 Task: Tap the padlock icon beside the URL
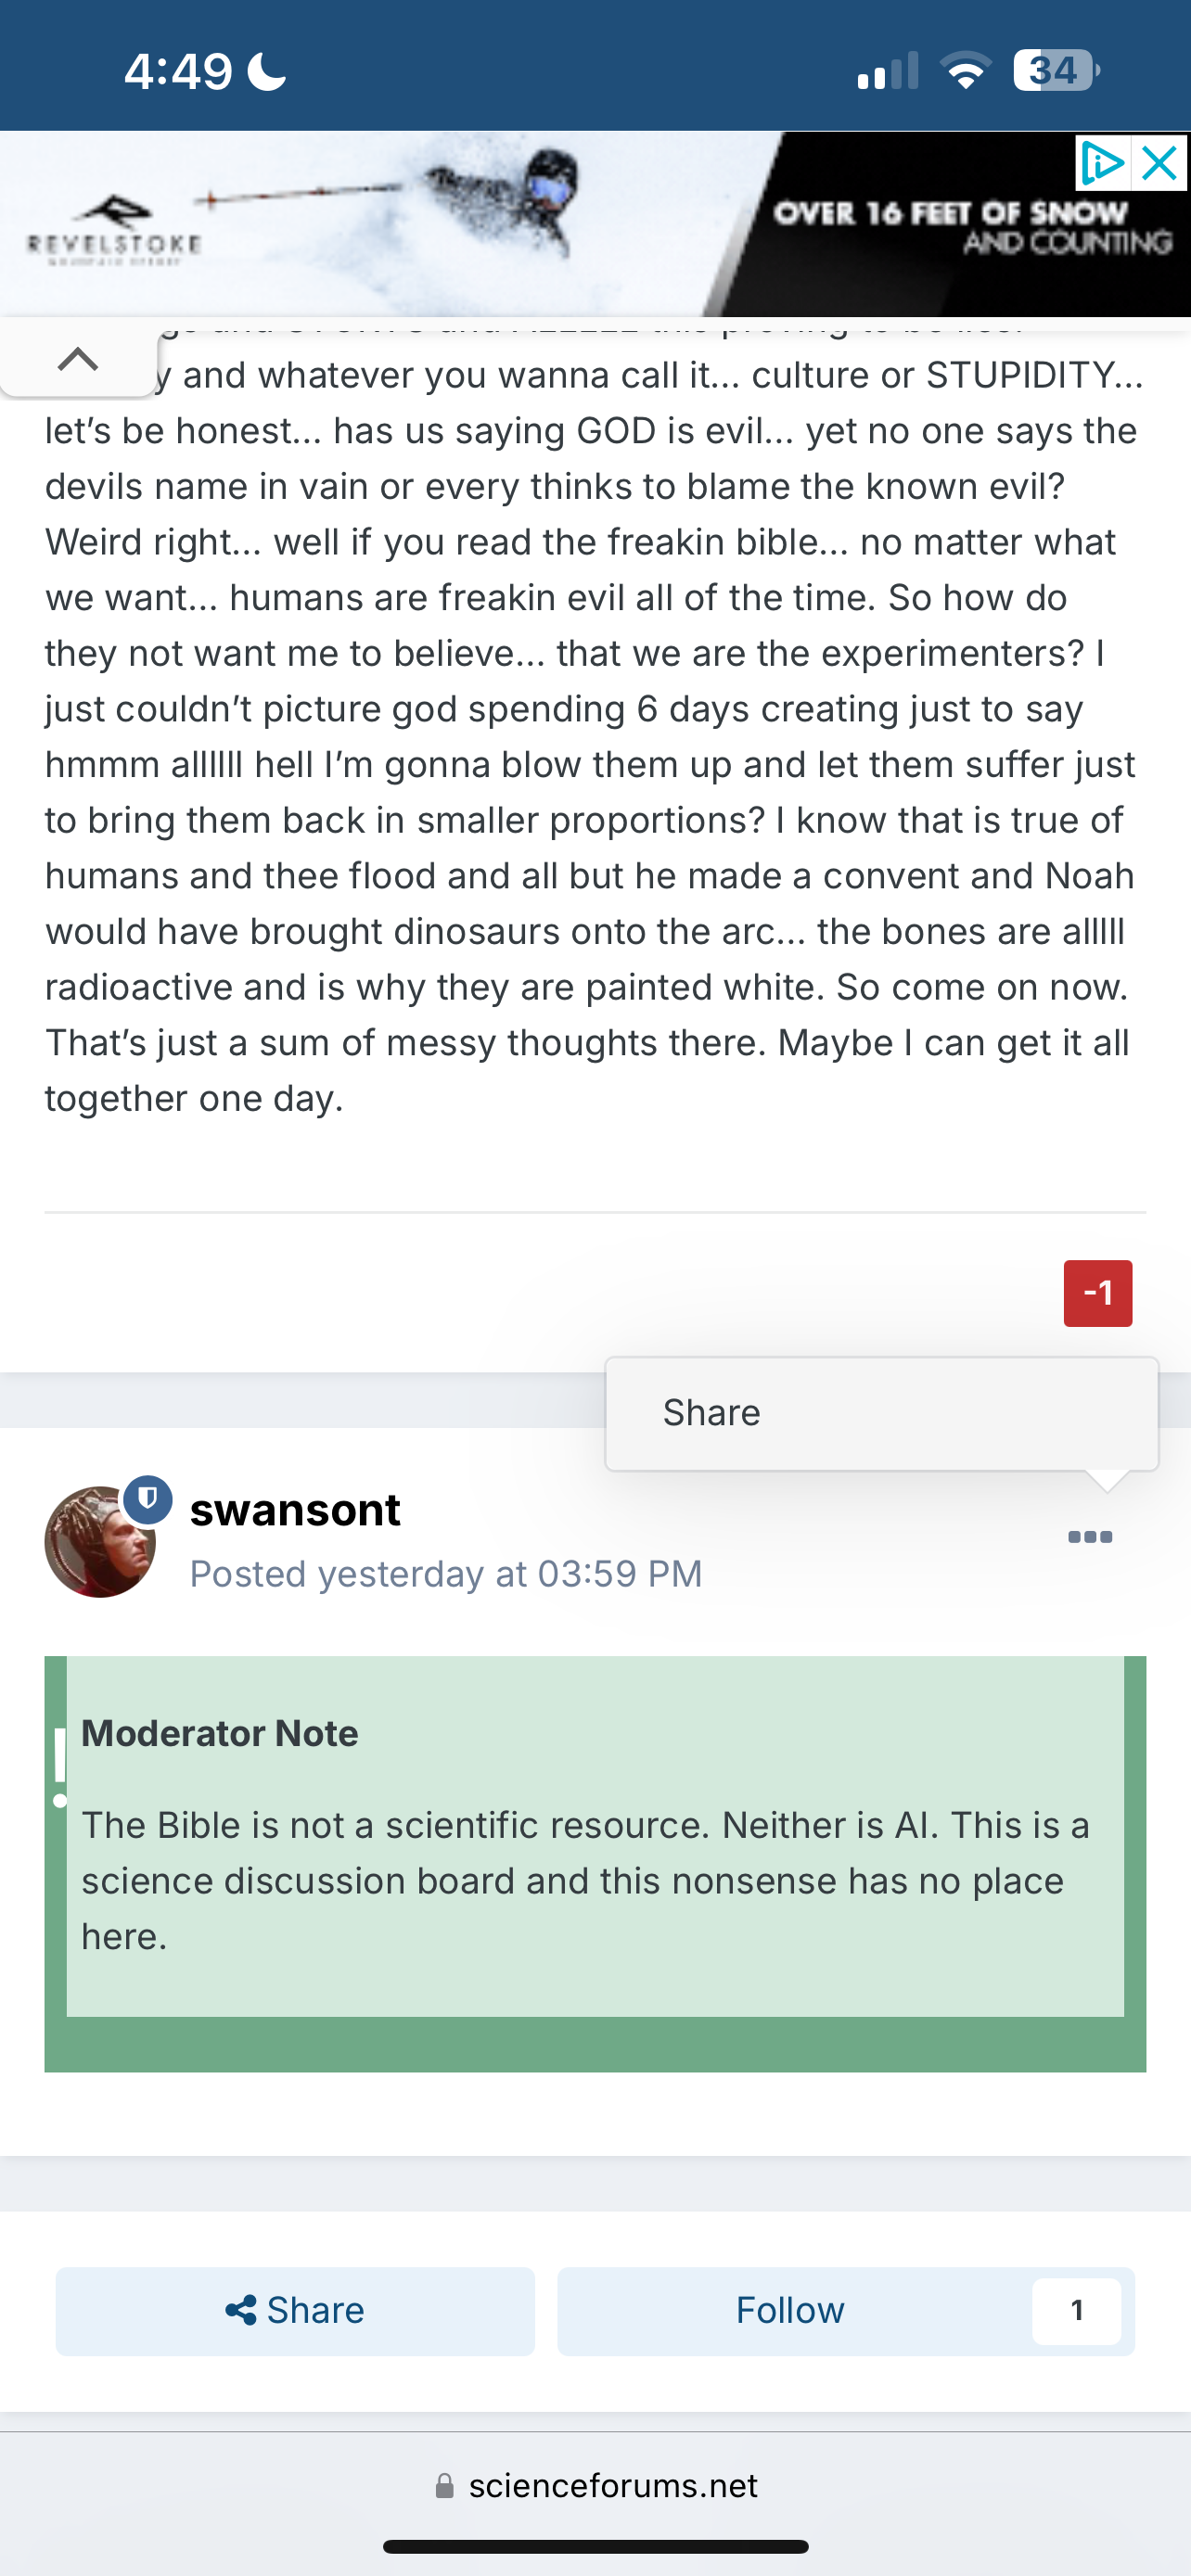[445, 2486]
